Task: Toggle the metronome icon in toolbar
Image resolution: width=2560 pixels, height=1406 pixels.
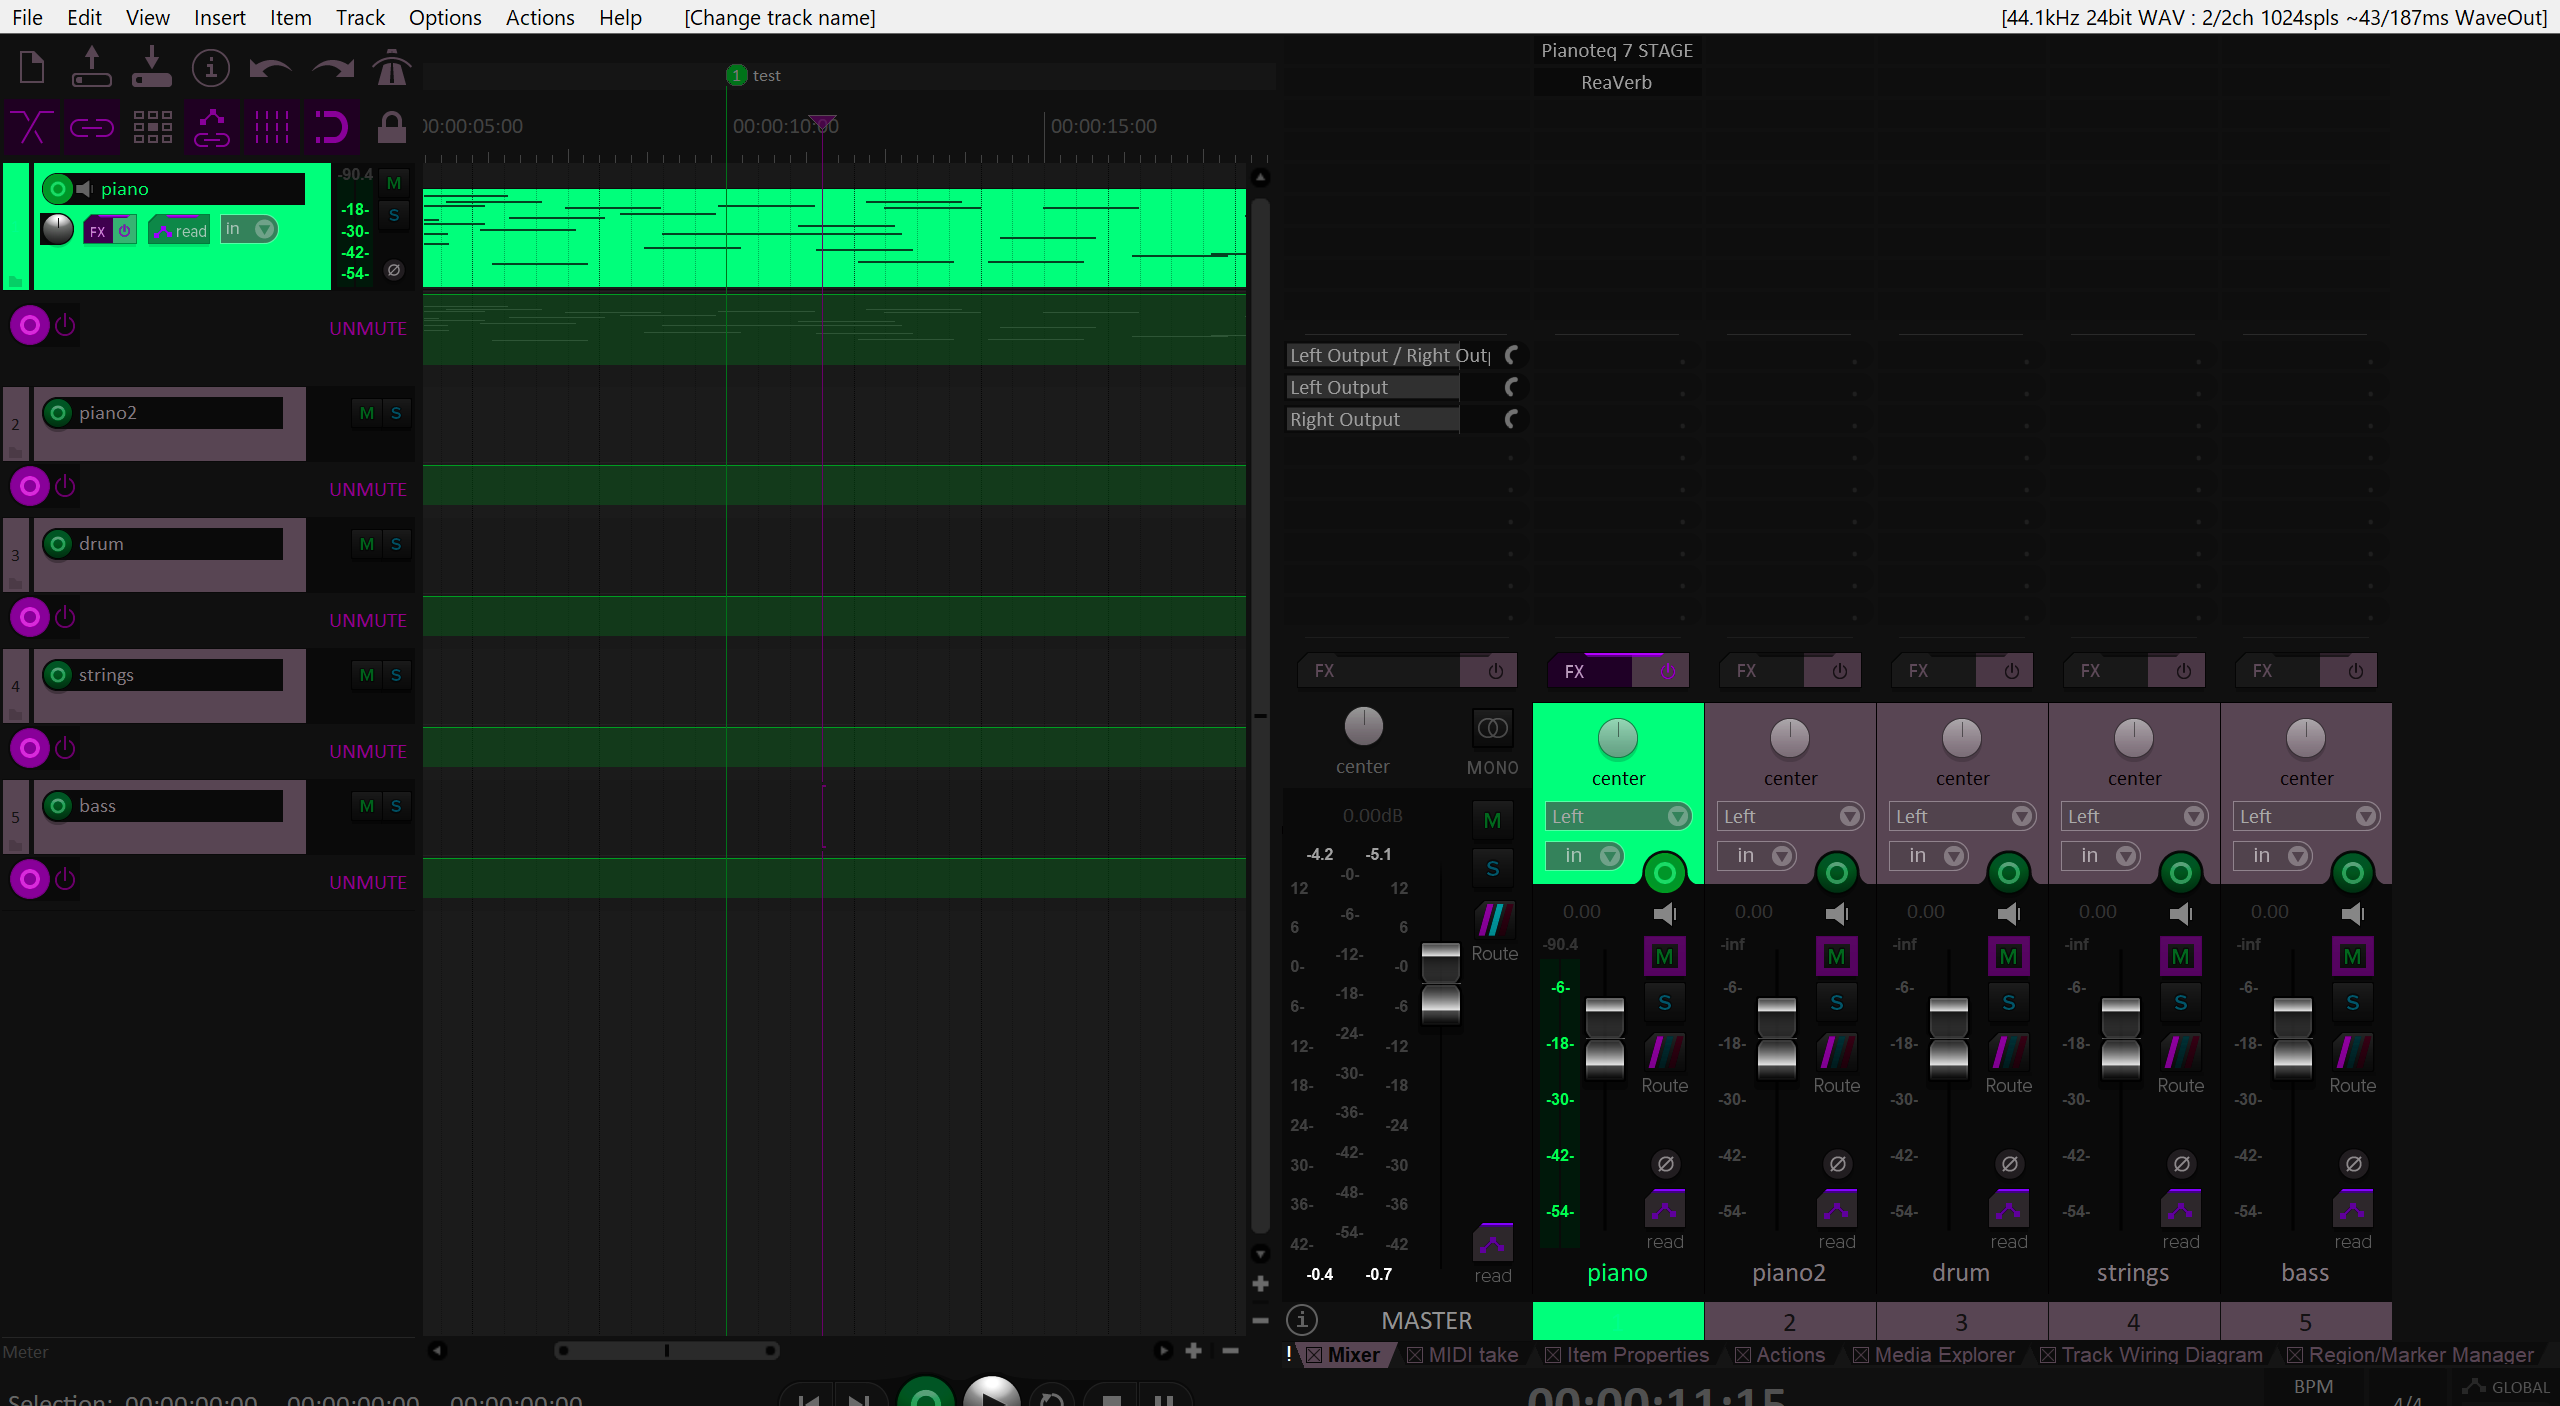Action: tap(391, 68)
